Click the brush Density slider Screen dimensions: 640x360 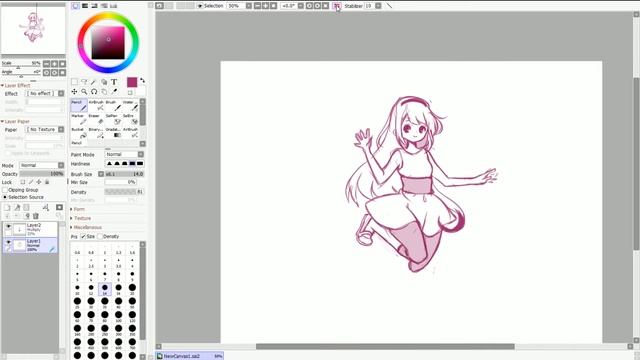tap(124, 192)
